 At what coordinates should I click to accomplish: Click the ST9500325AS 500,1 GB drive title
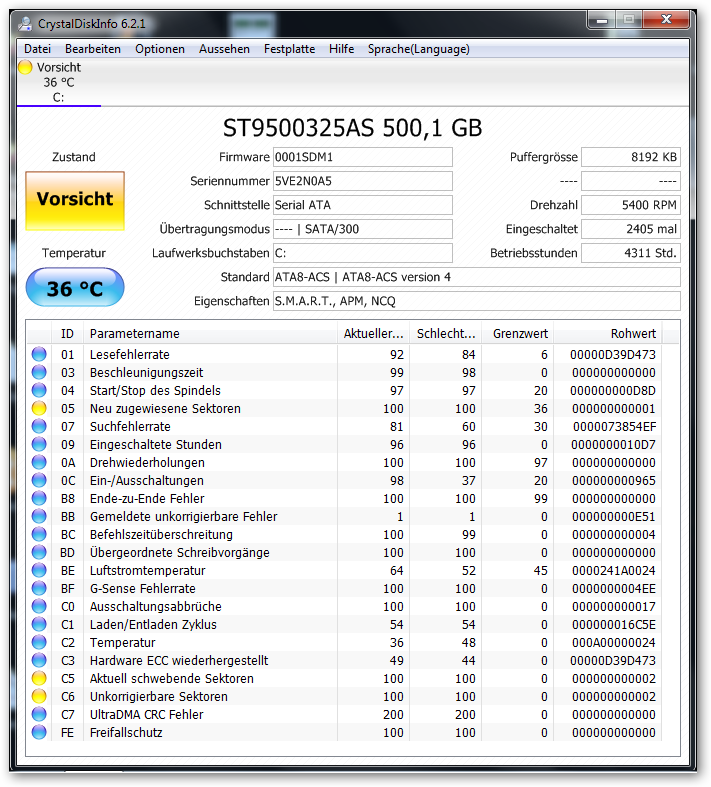click(352, 128)
